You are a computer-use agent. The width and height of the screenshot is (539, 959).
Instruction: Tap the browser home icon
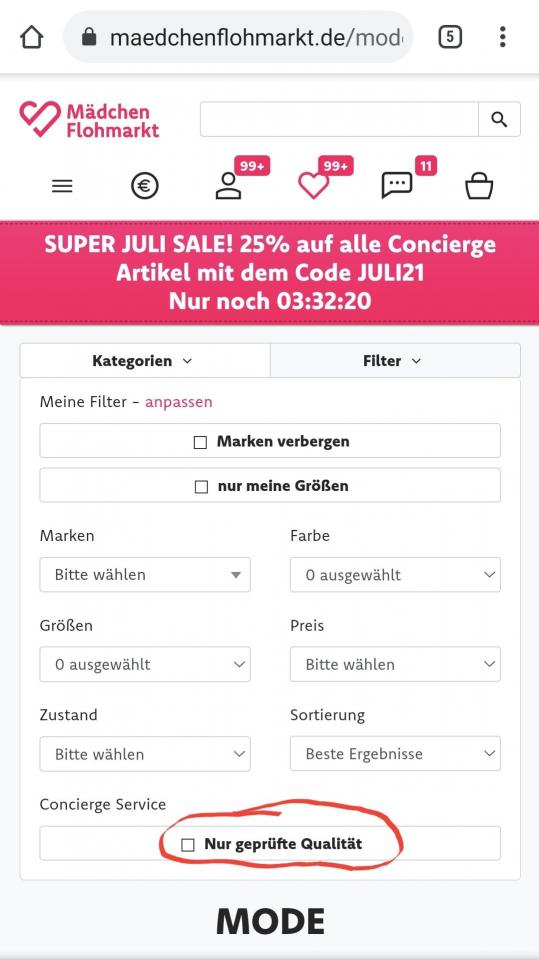[x=32, y=37]
